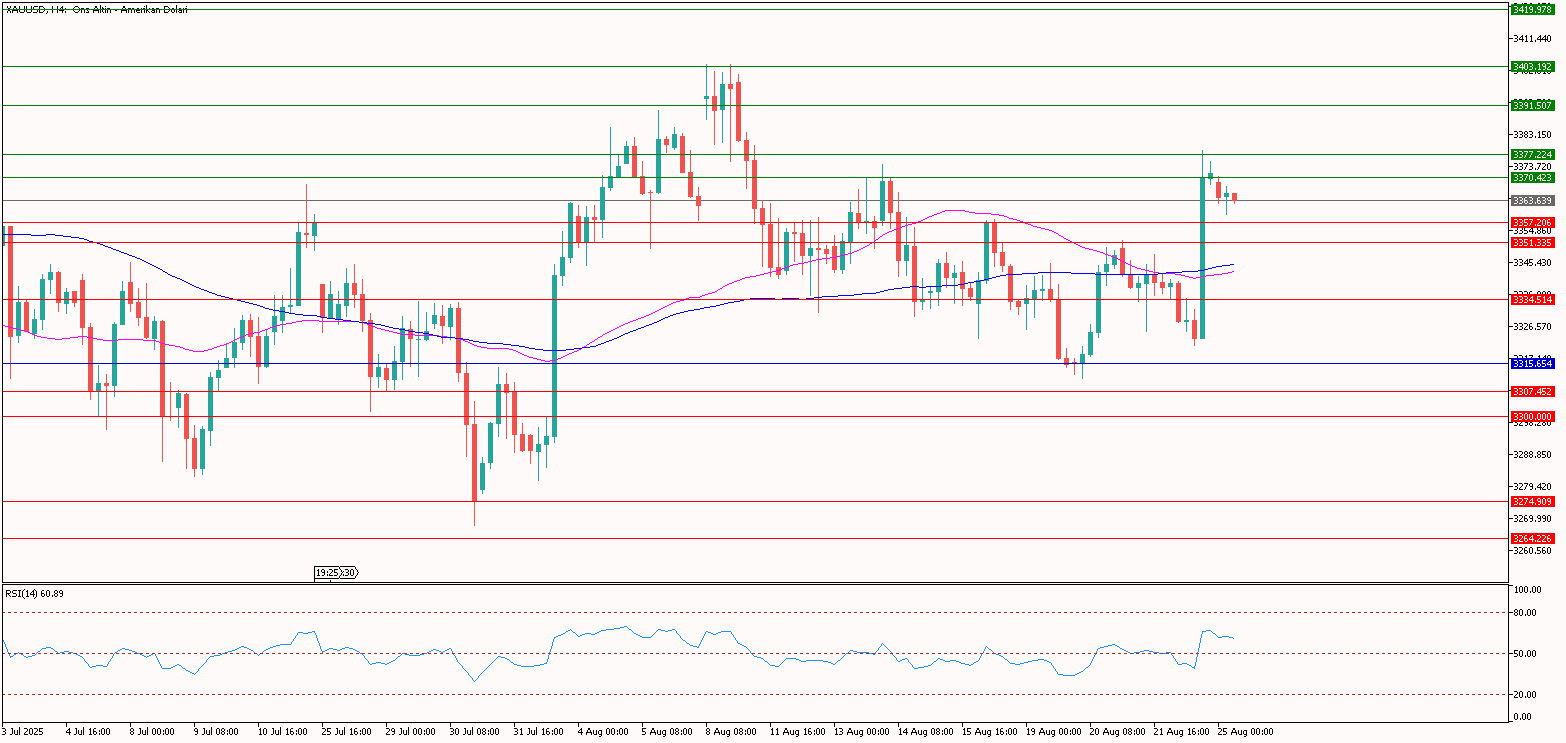Click the 15 Aug 16:00 time label
The width and height of the screenshot is (1566, 743).
[x=988, y=732]
